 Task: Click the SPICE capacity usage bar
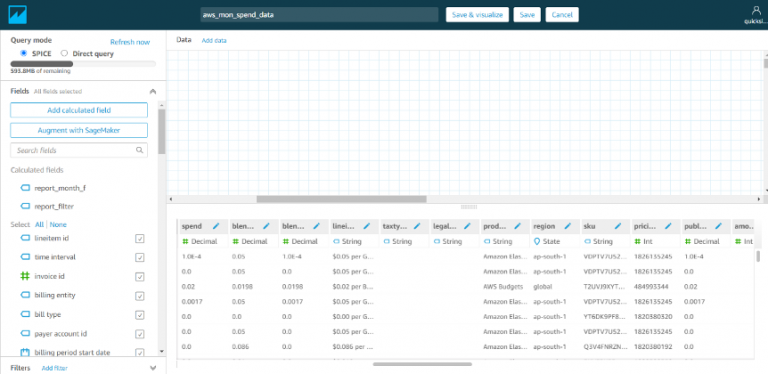pos(83,64)
